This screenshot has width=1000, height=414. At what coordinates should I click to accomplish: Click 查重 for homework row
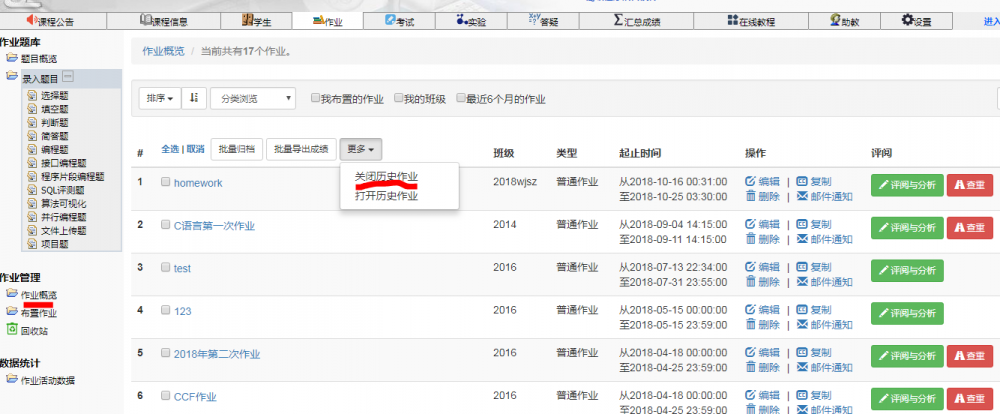pos(969,185)
